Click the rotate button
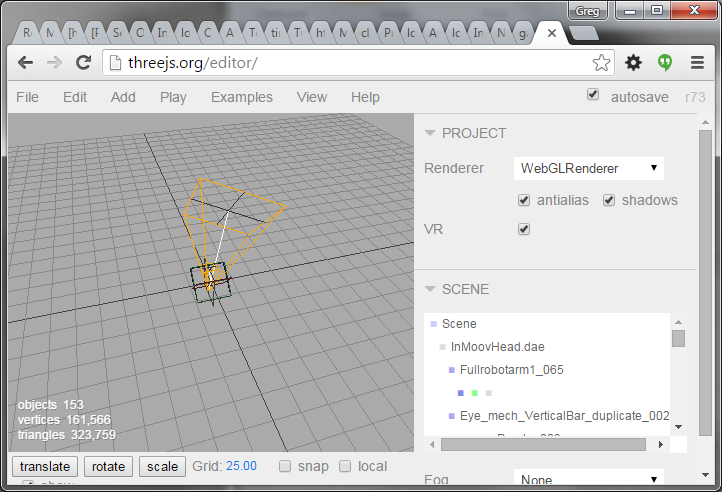Viewport: 722px width, 492px height. pyautogui.click(x=108, y=466)
